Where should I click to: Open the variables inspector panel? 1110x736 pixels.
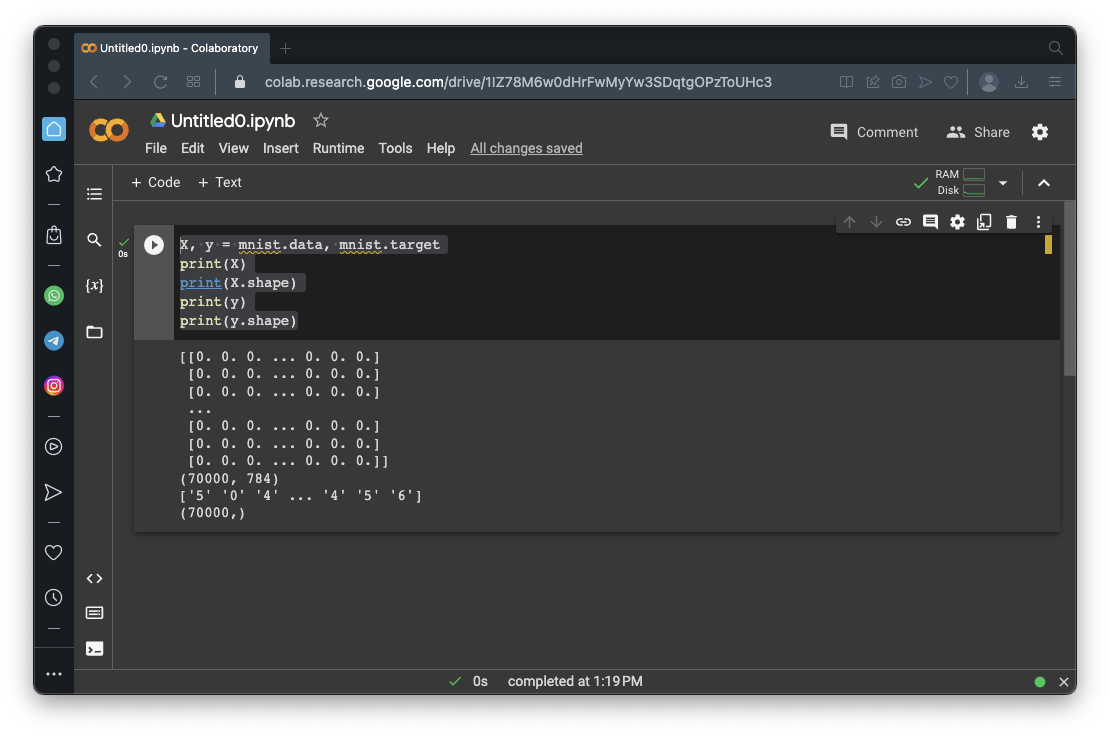click(x=94, y=286)
